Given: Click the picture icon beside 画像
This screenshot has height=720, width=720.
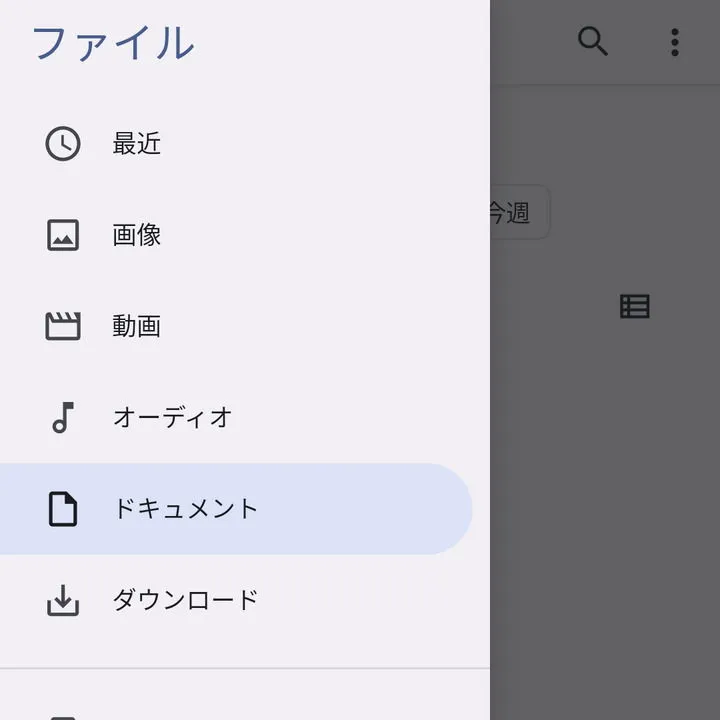Looking at the screenshot, I should (63, 235).
